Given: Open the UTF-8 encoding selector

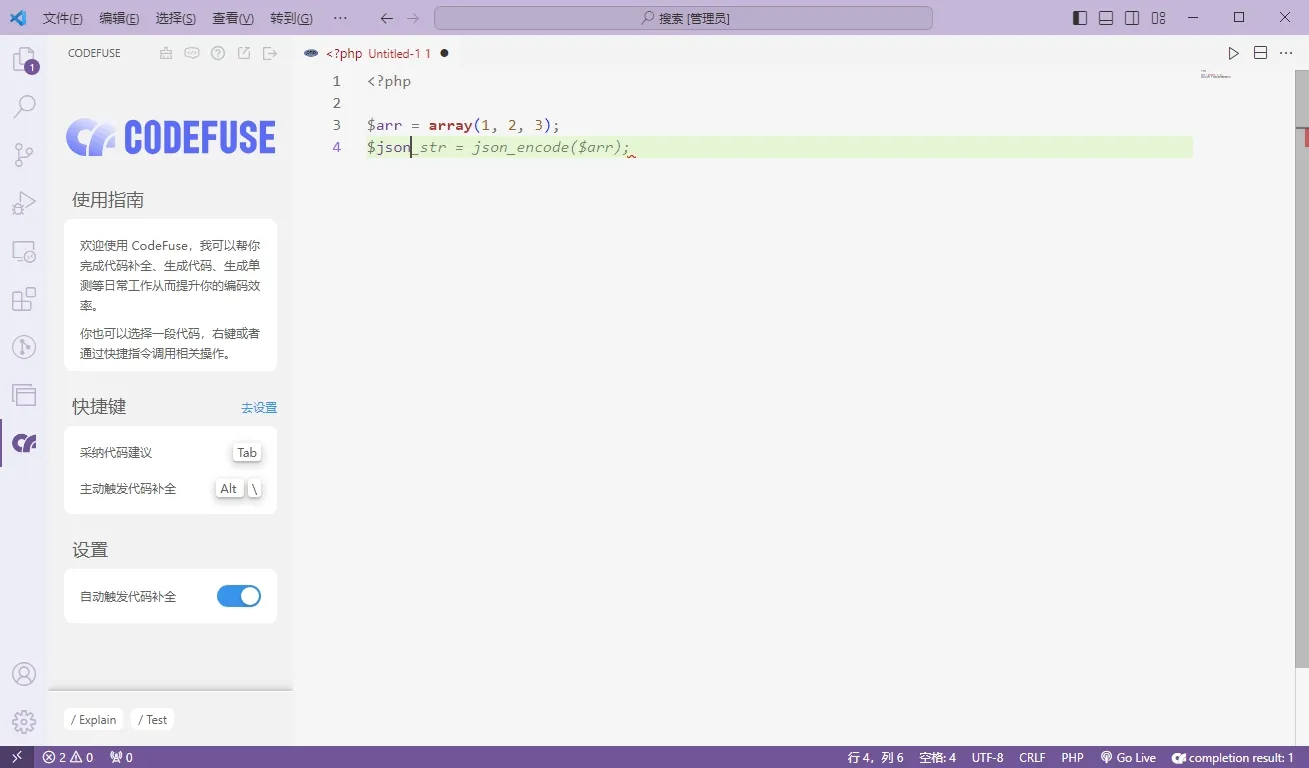Looking at the screenshot, I should click(x=987, y=757).
